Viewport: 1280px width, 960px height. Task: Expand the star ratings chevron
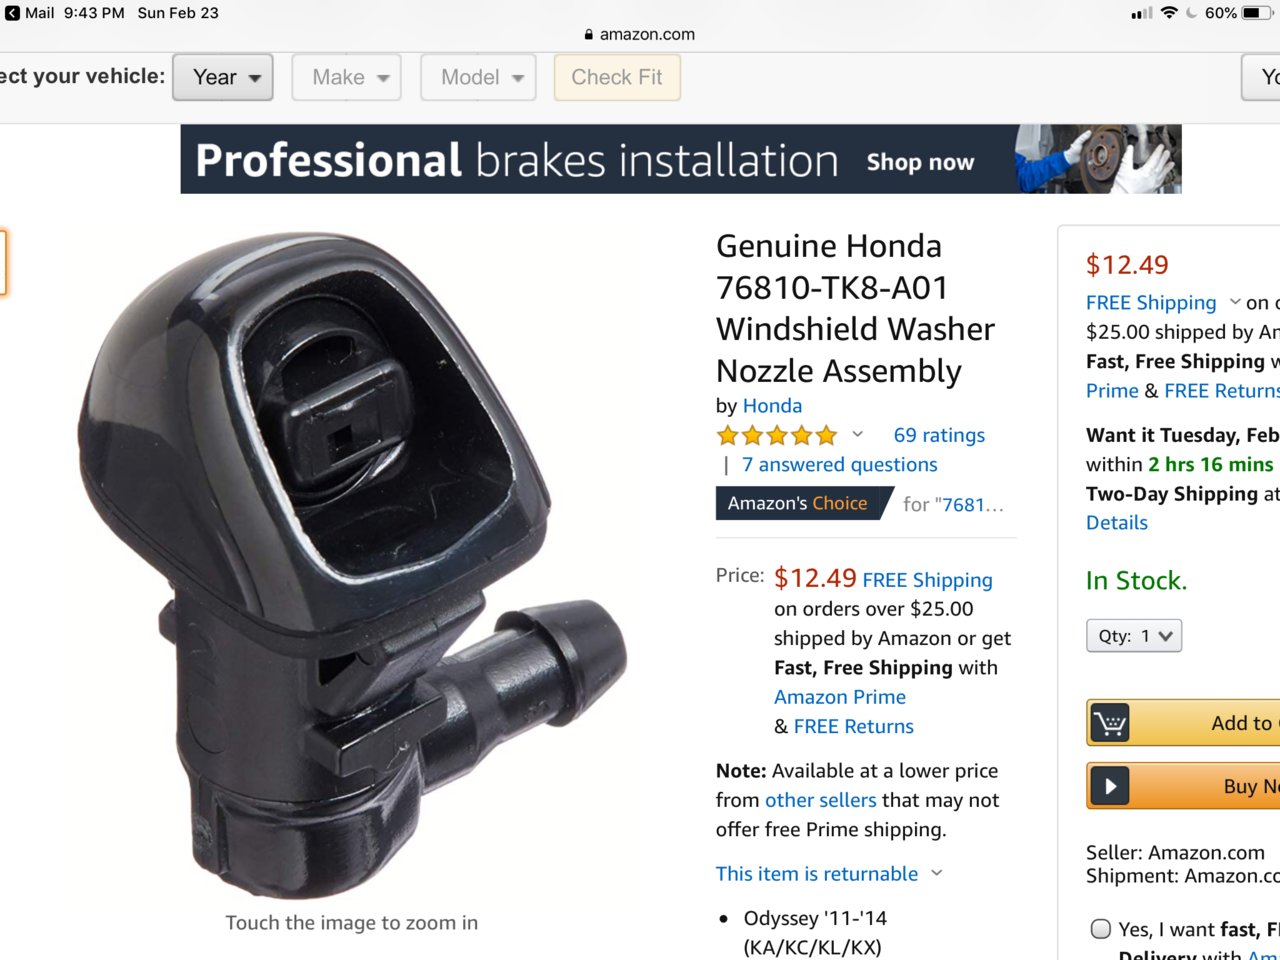pyautogui.click(x=857, y=434)
